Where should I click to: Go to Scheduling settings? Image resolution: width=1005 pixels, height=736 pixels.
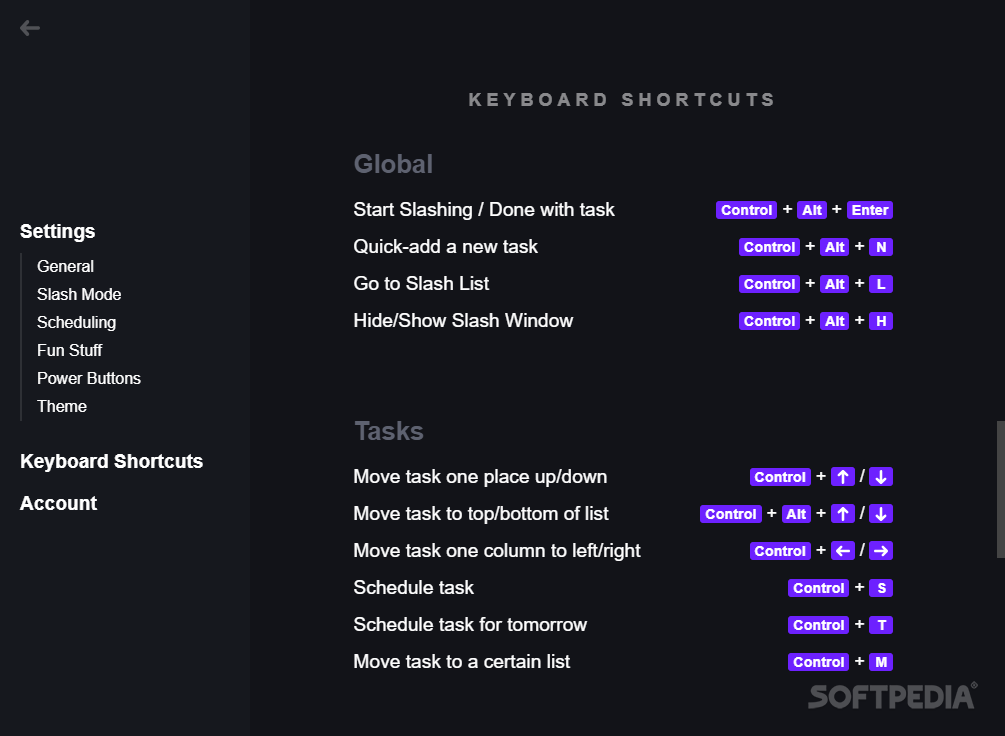coord(76,322)
